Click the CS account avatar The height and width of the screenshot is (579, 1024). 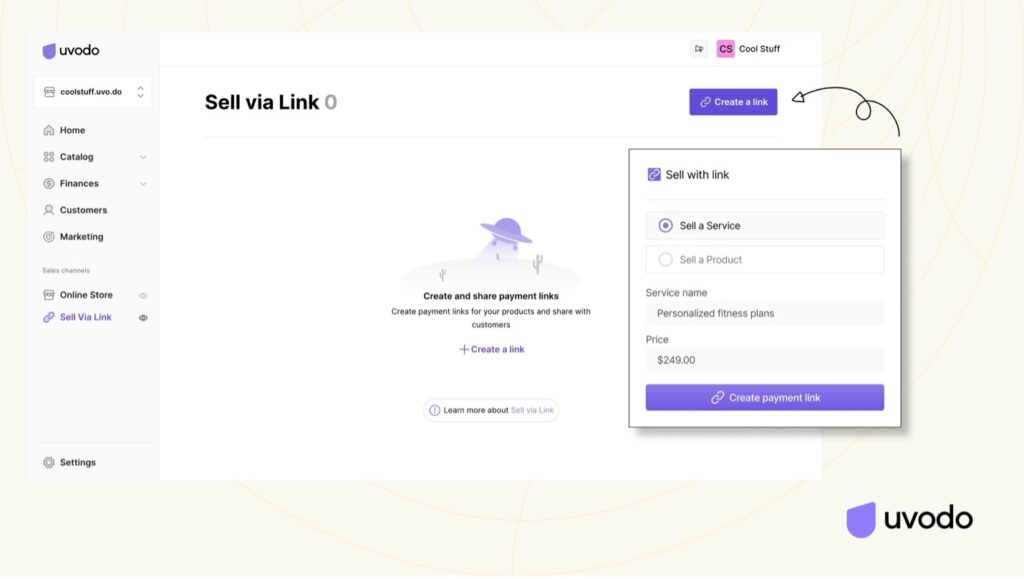pos(725,49)
